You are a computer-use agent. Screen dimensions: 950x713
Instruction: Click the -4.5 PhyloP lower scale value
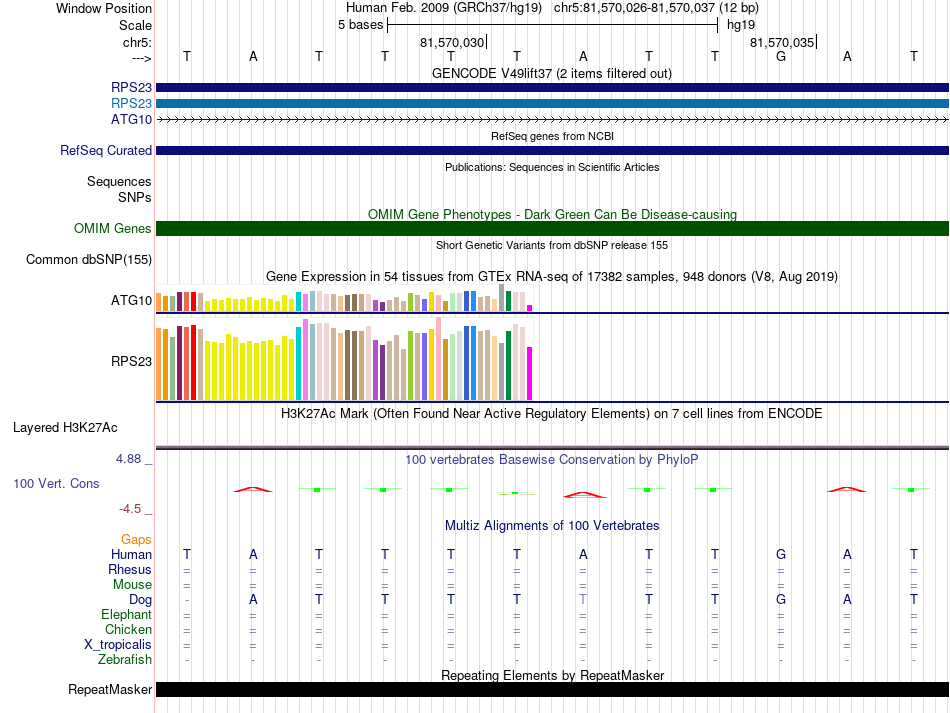tap(130, 509)
